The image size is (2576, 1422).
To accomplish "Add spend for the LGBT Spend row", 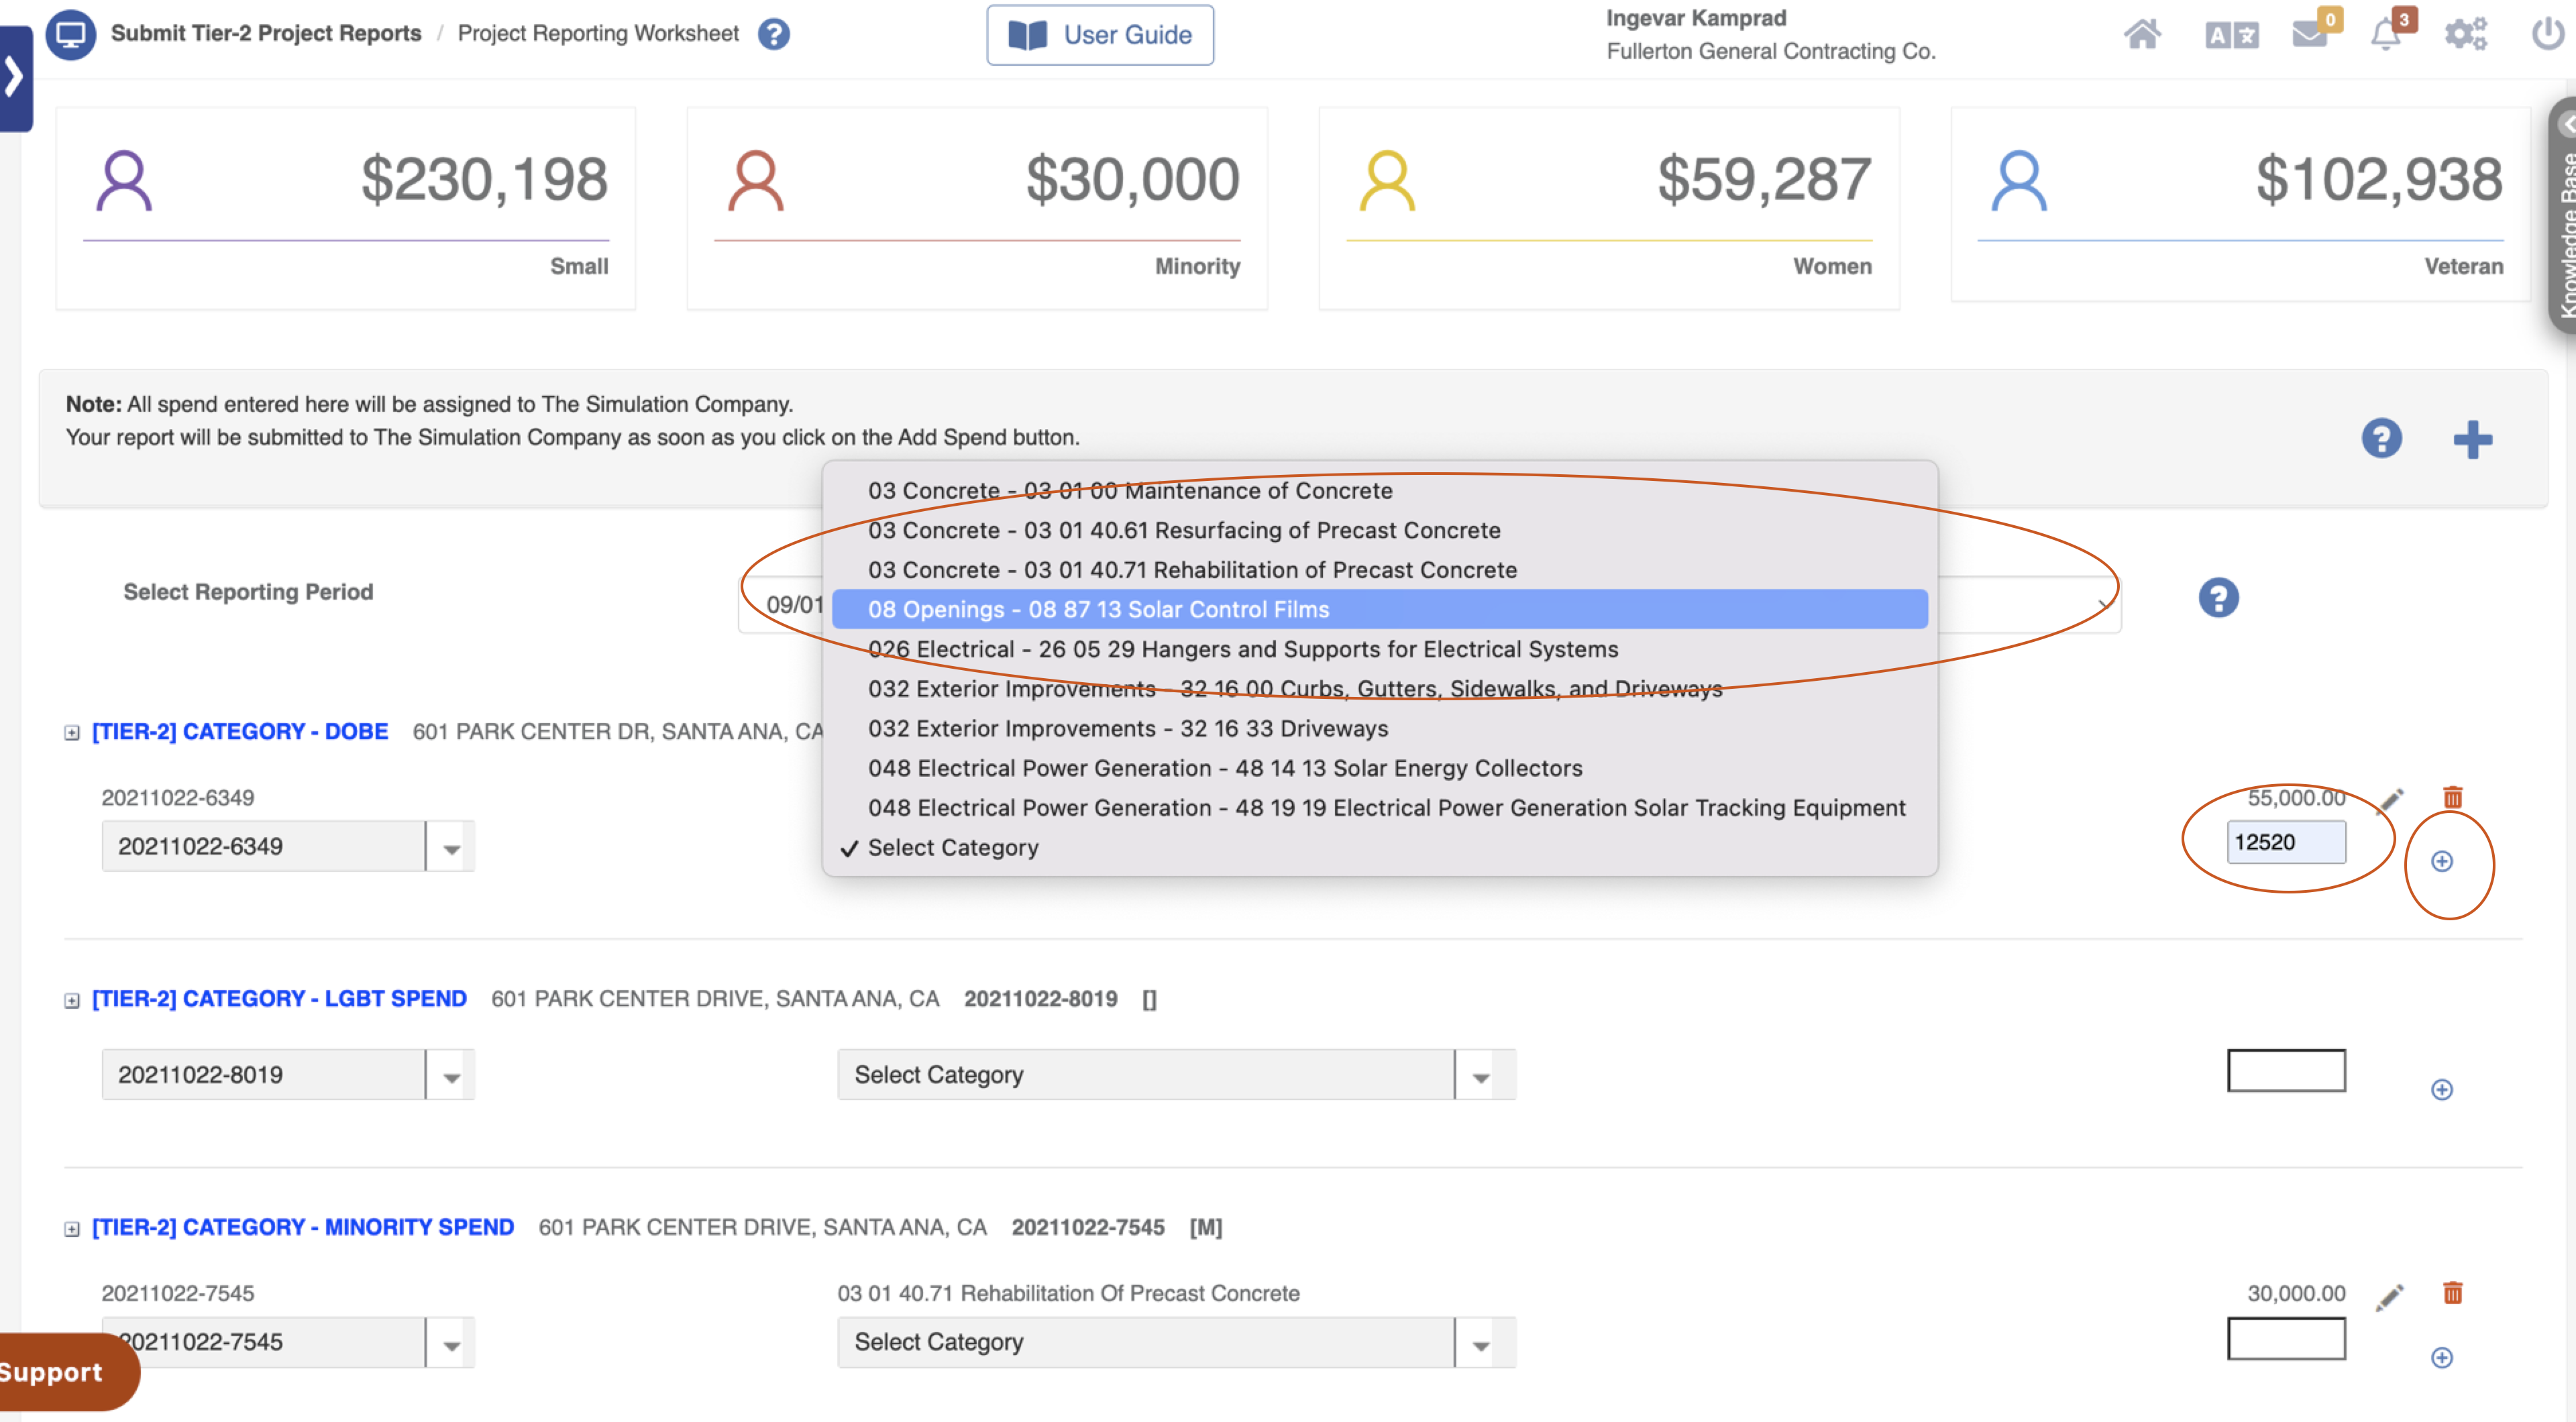I will [2442, 1090].
